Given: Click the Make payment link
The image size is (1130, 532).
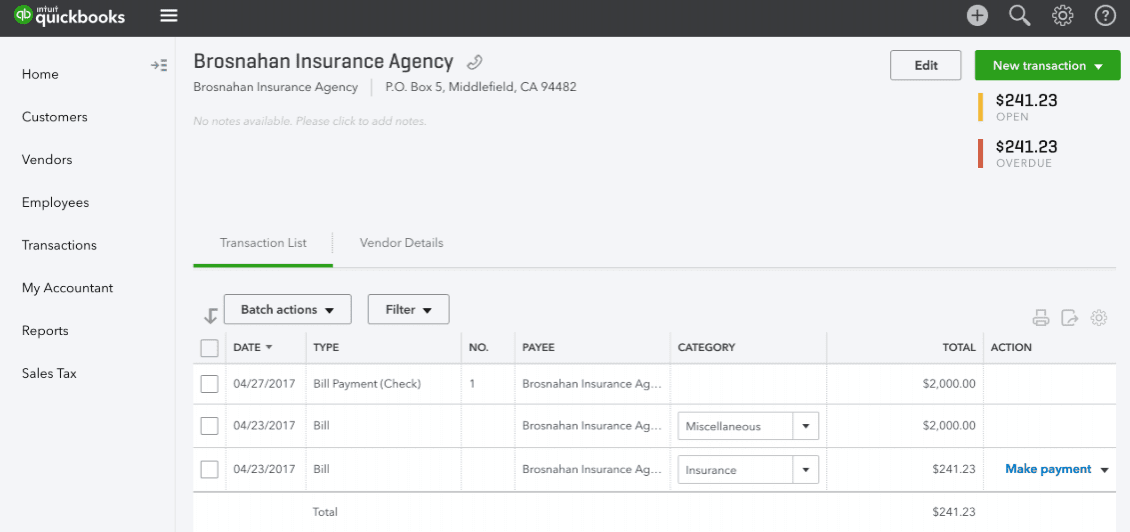Looking at the screenshot, I should [x=1047, y=469].
